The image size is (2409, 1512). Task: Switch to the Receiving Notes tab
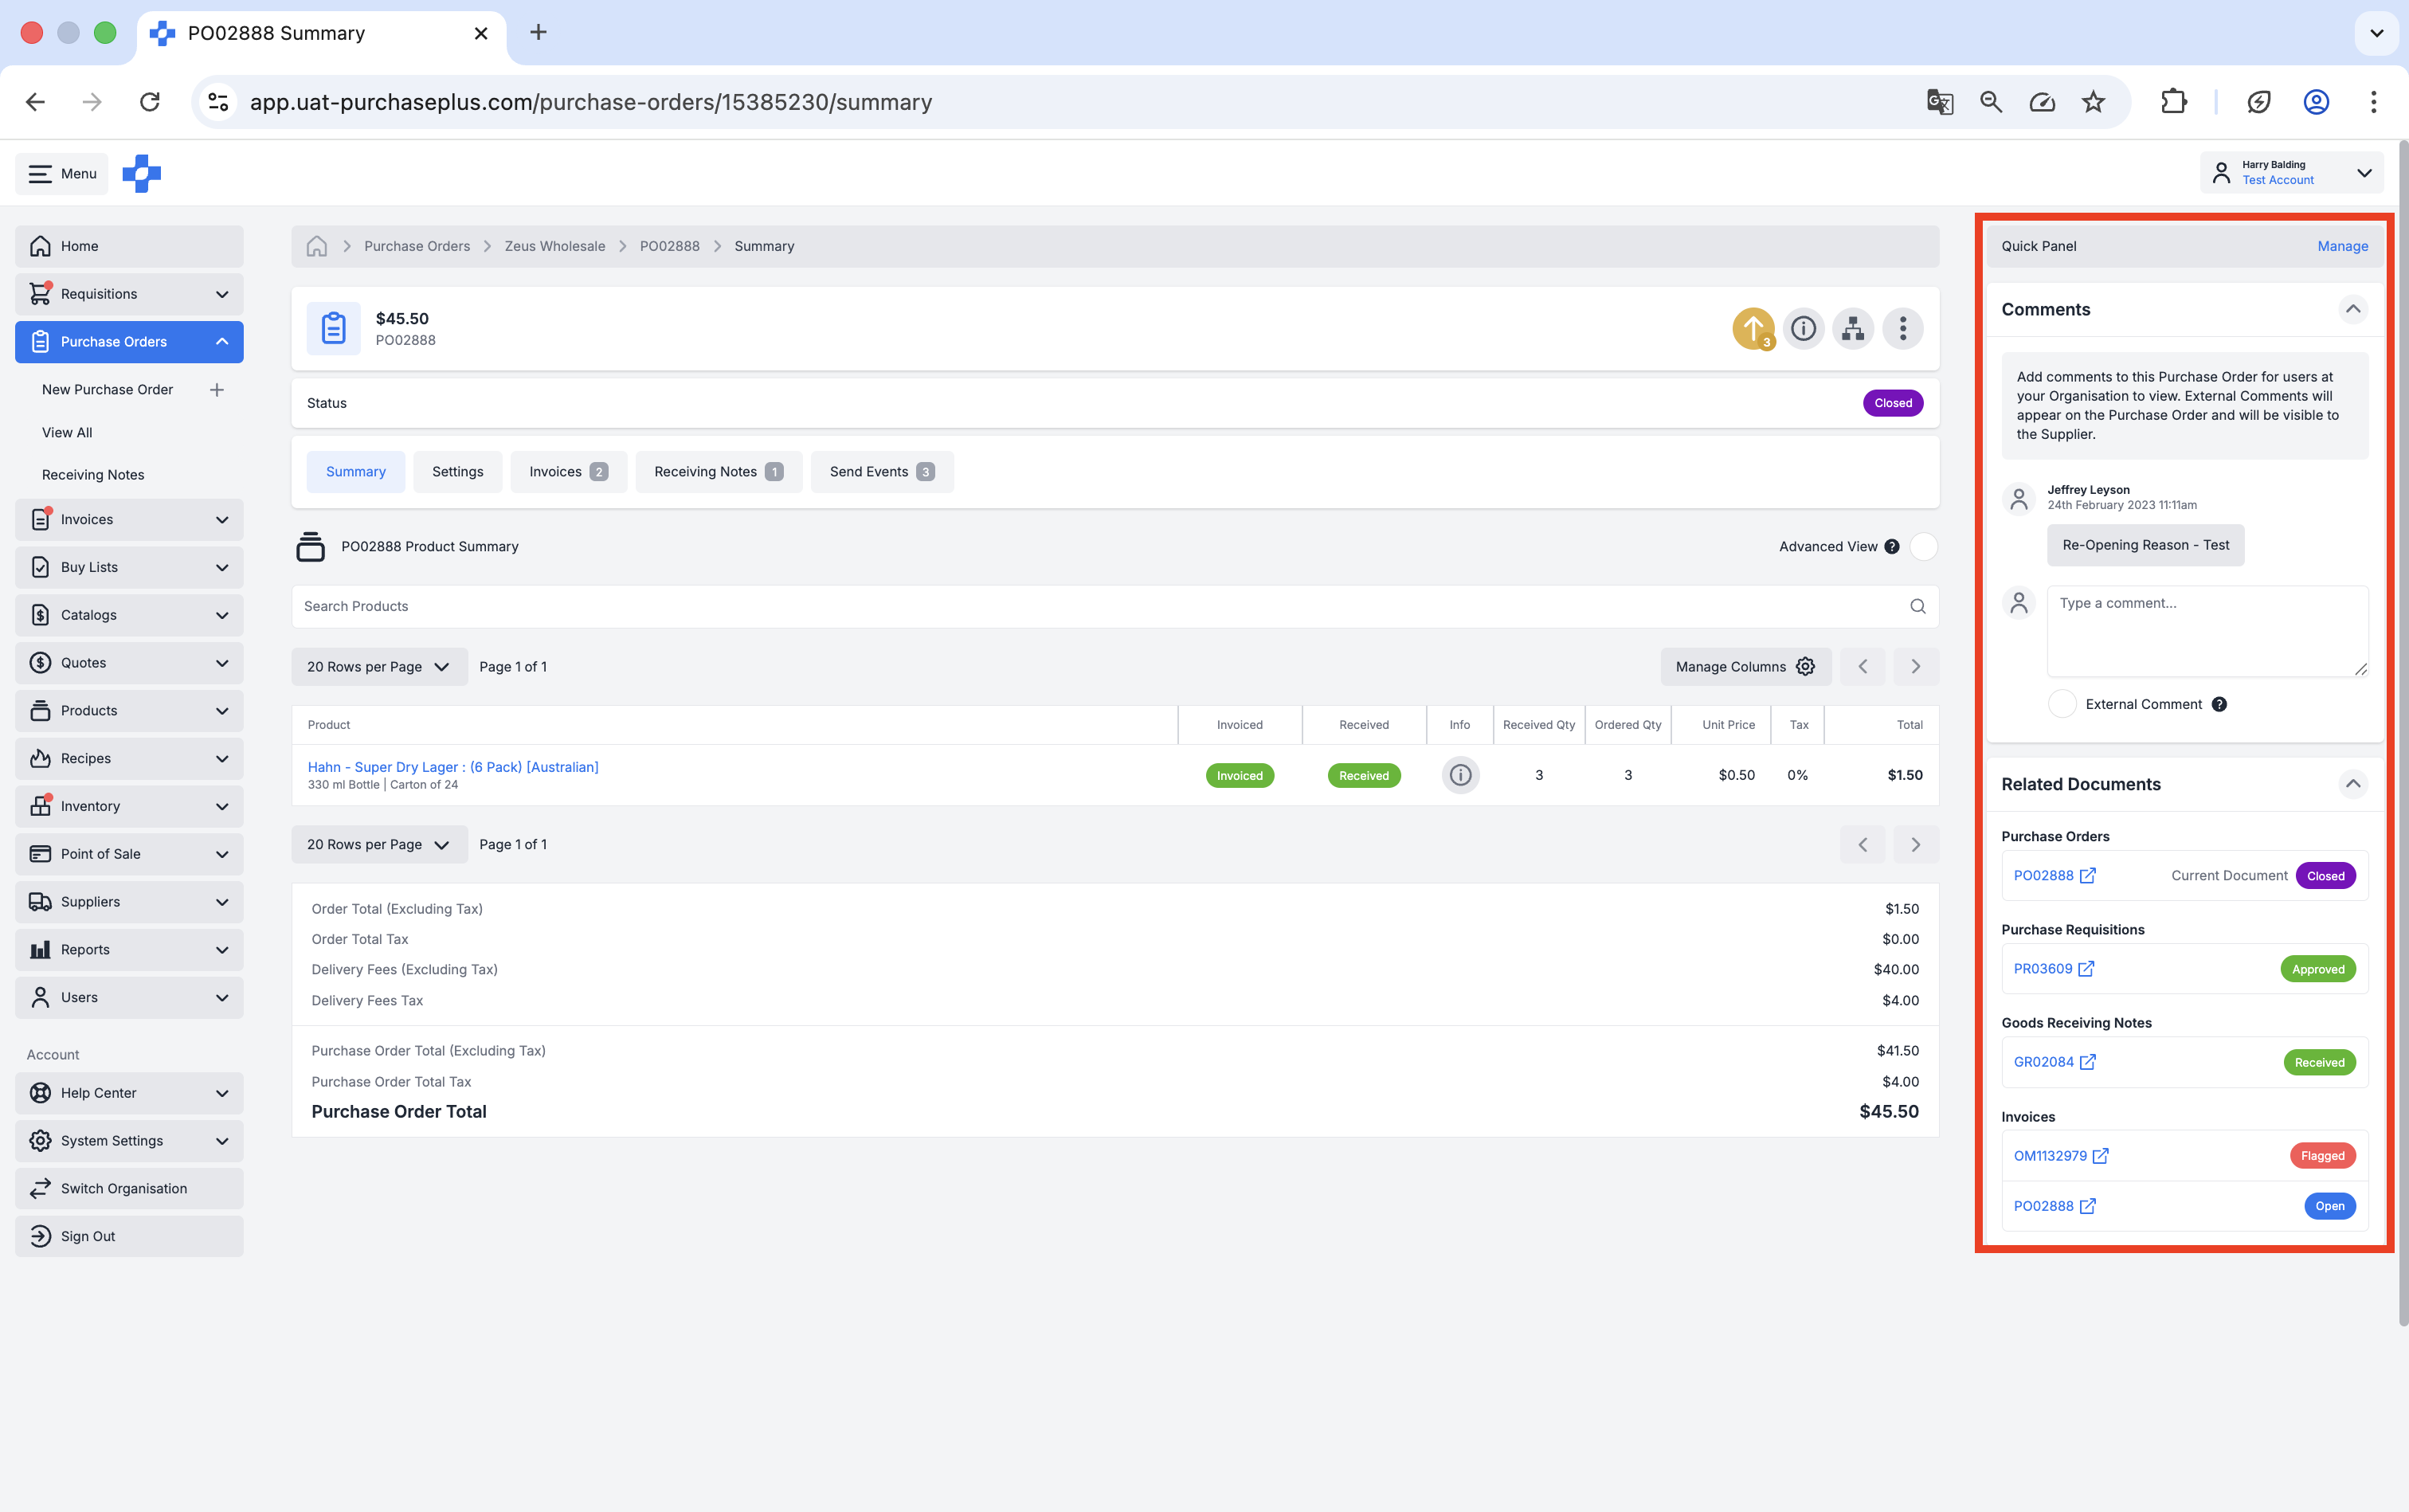click(718, 472)
